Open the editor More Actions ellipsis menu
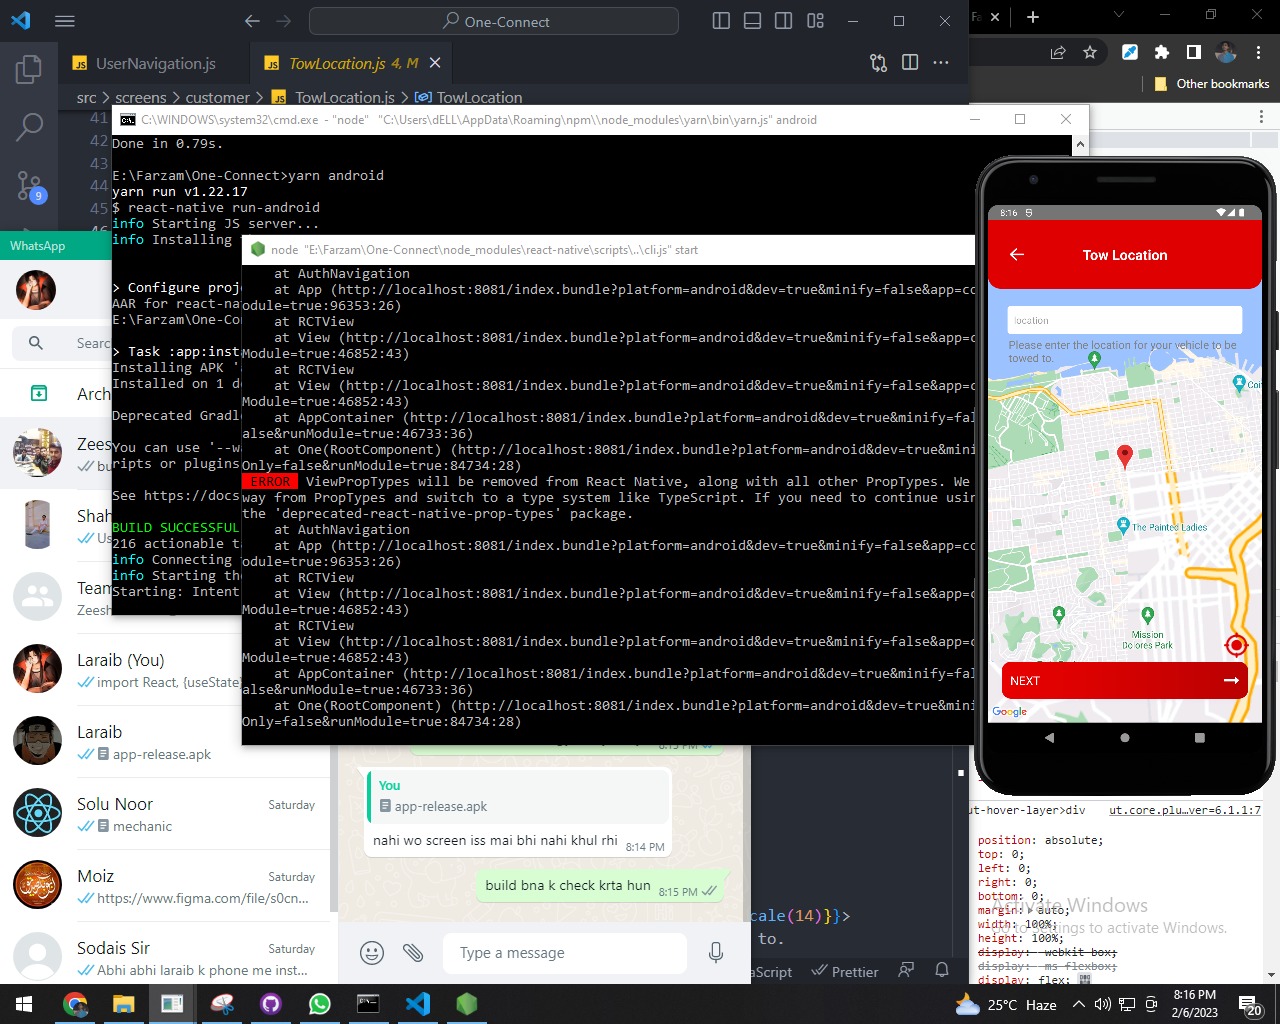 pyautogui.click(x=941, y=63)
